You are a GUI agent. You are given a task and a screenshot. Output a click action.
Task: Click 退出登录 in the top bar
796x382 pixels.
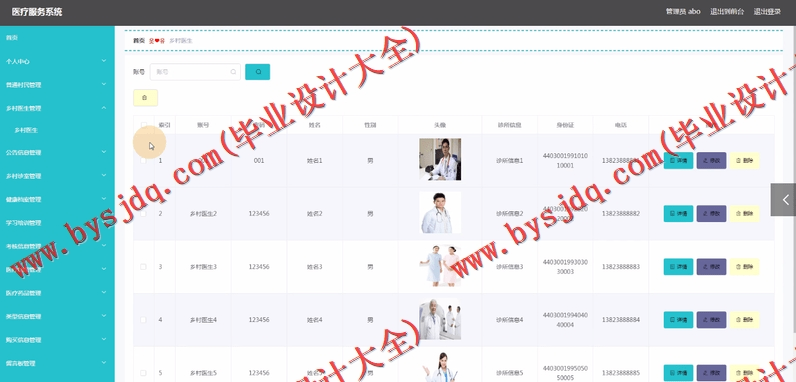tap(767, 12)
